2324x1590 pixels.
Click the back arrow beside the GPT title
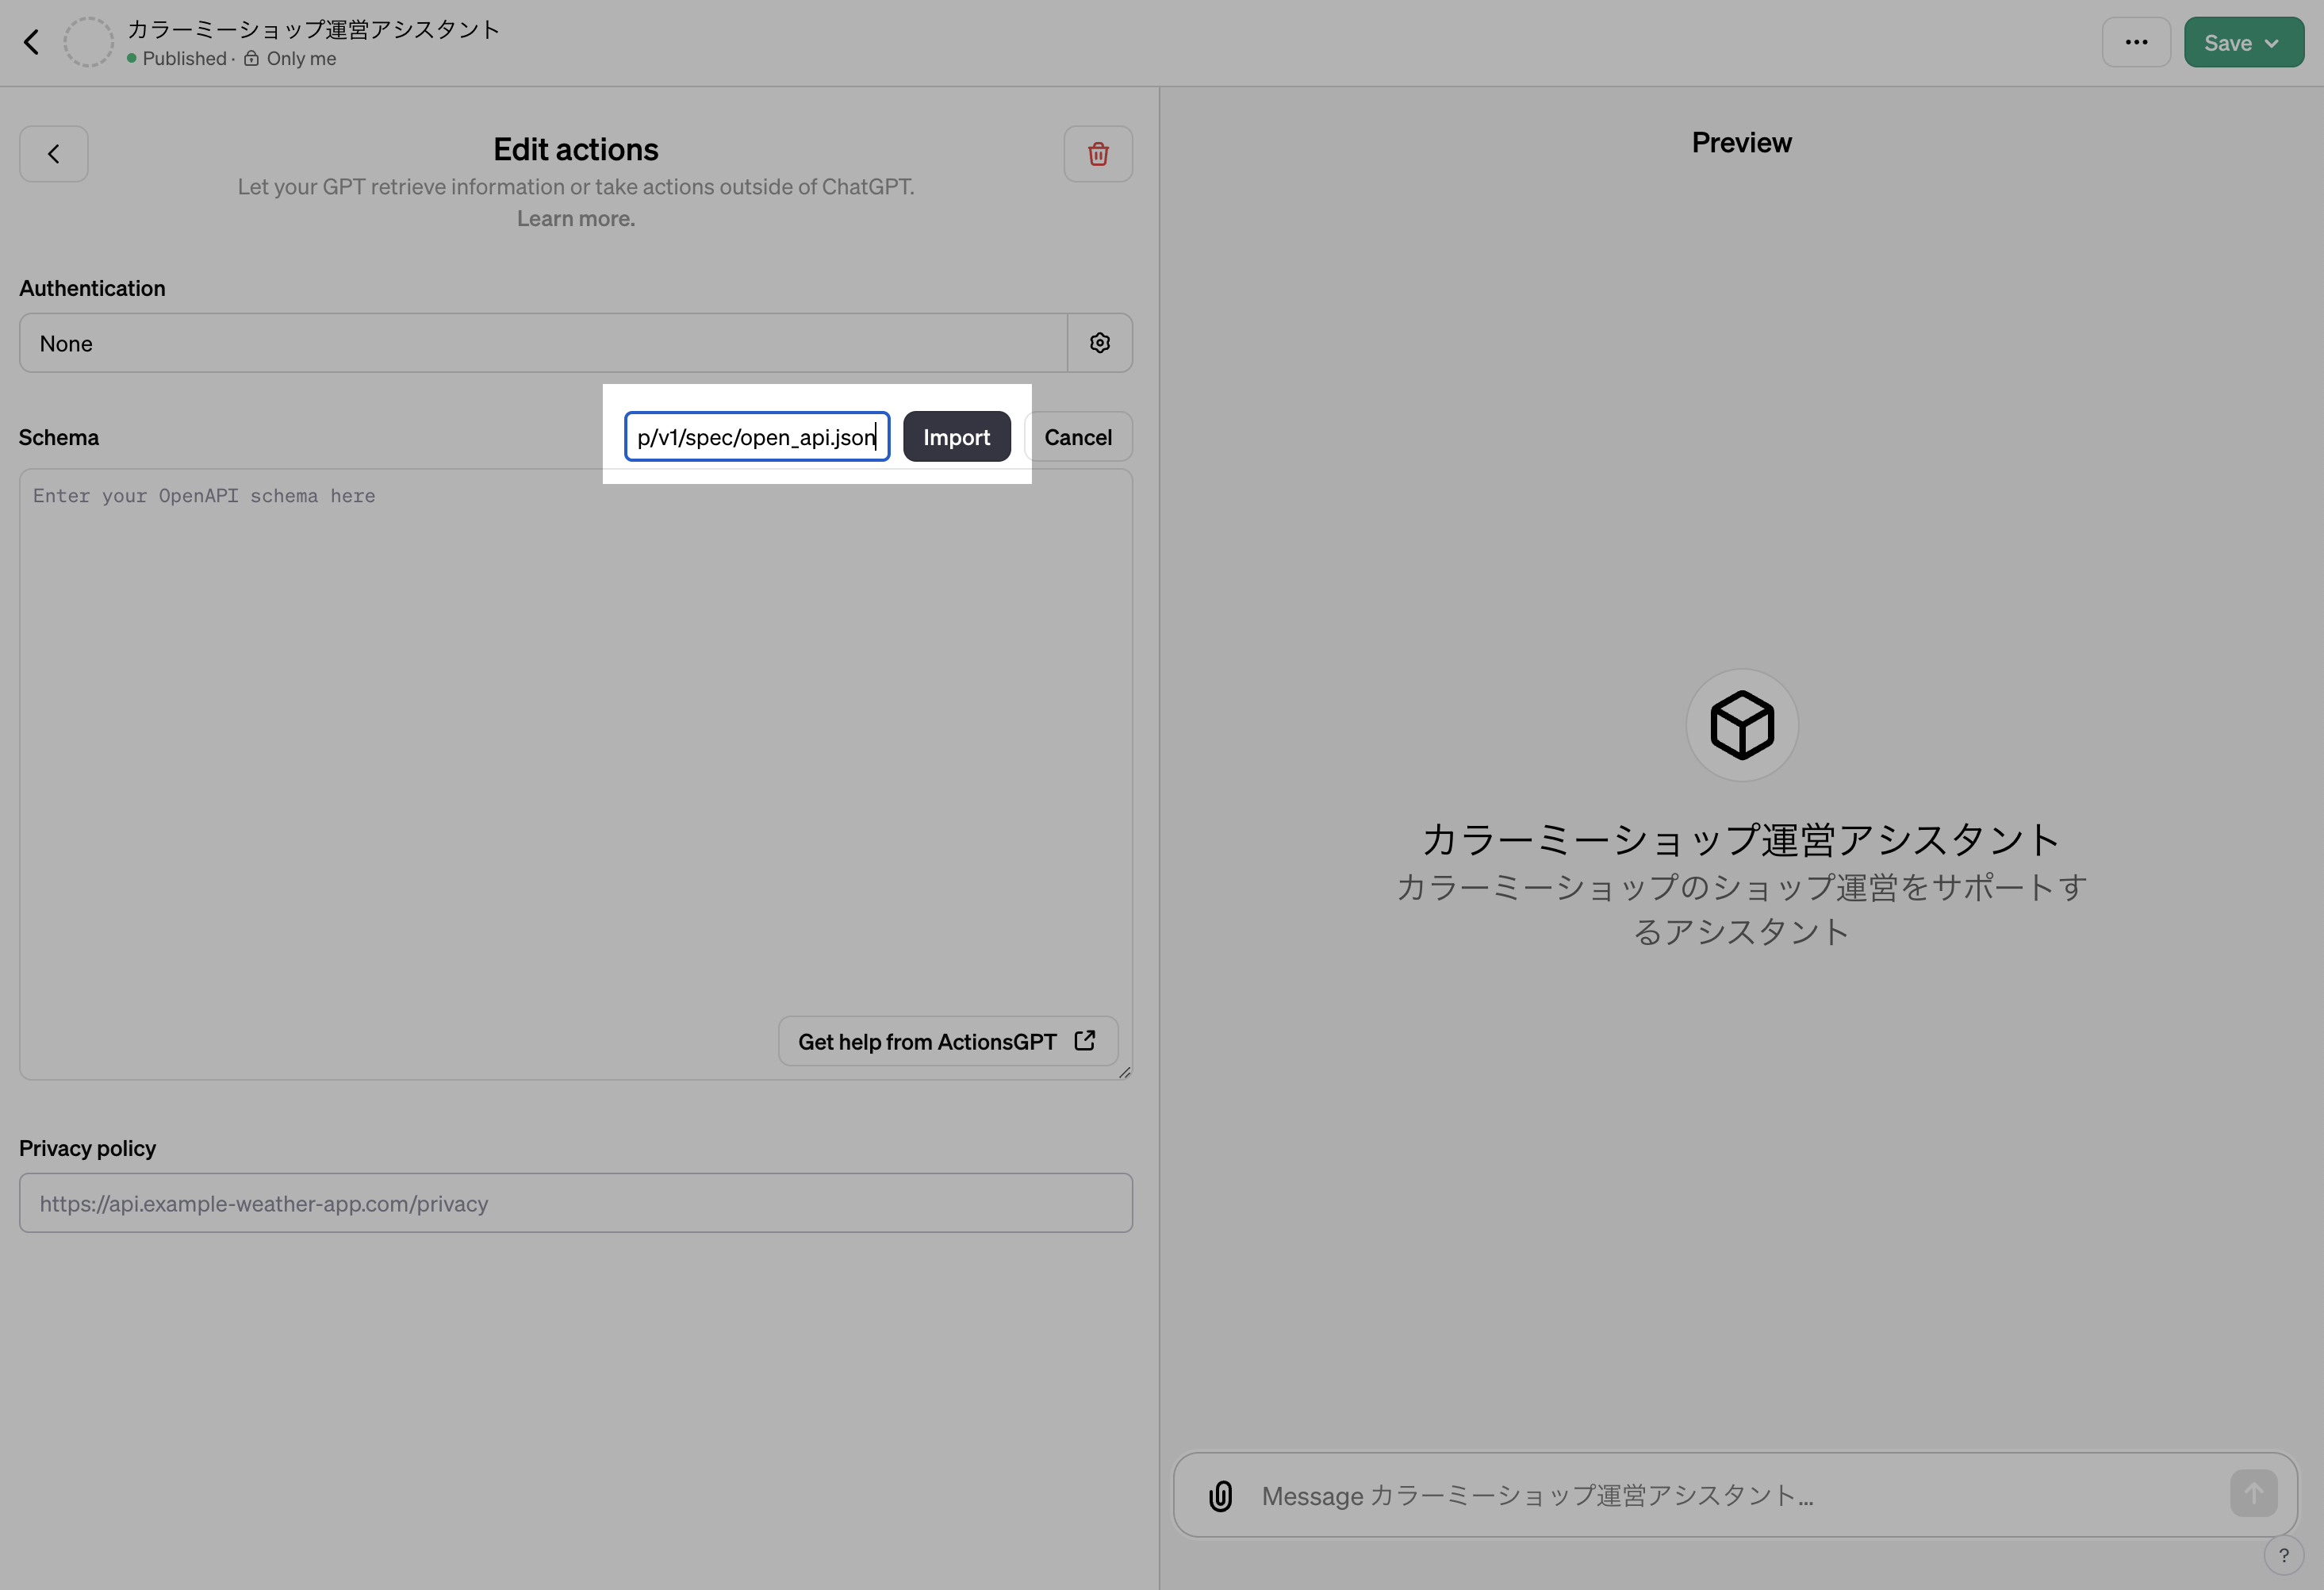click(x=31, y=41)
